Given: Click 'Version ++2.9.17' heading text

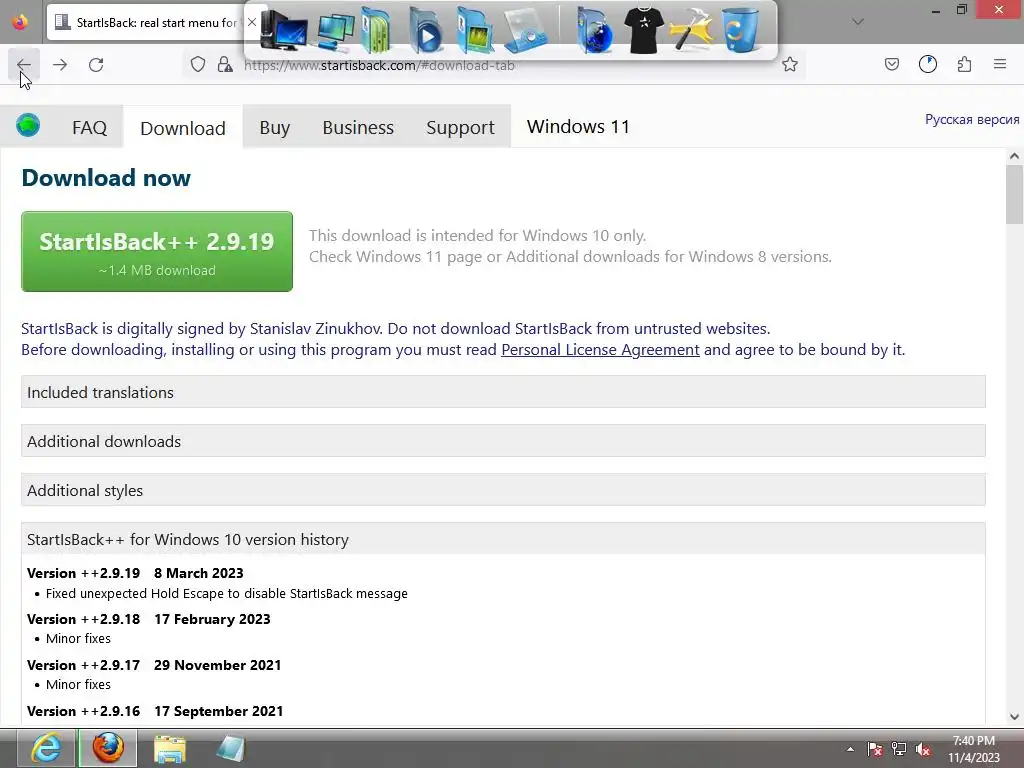Looking at the screenshot, I should click(83, 665).
